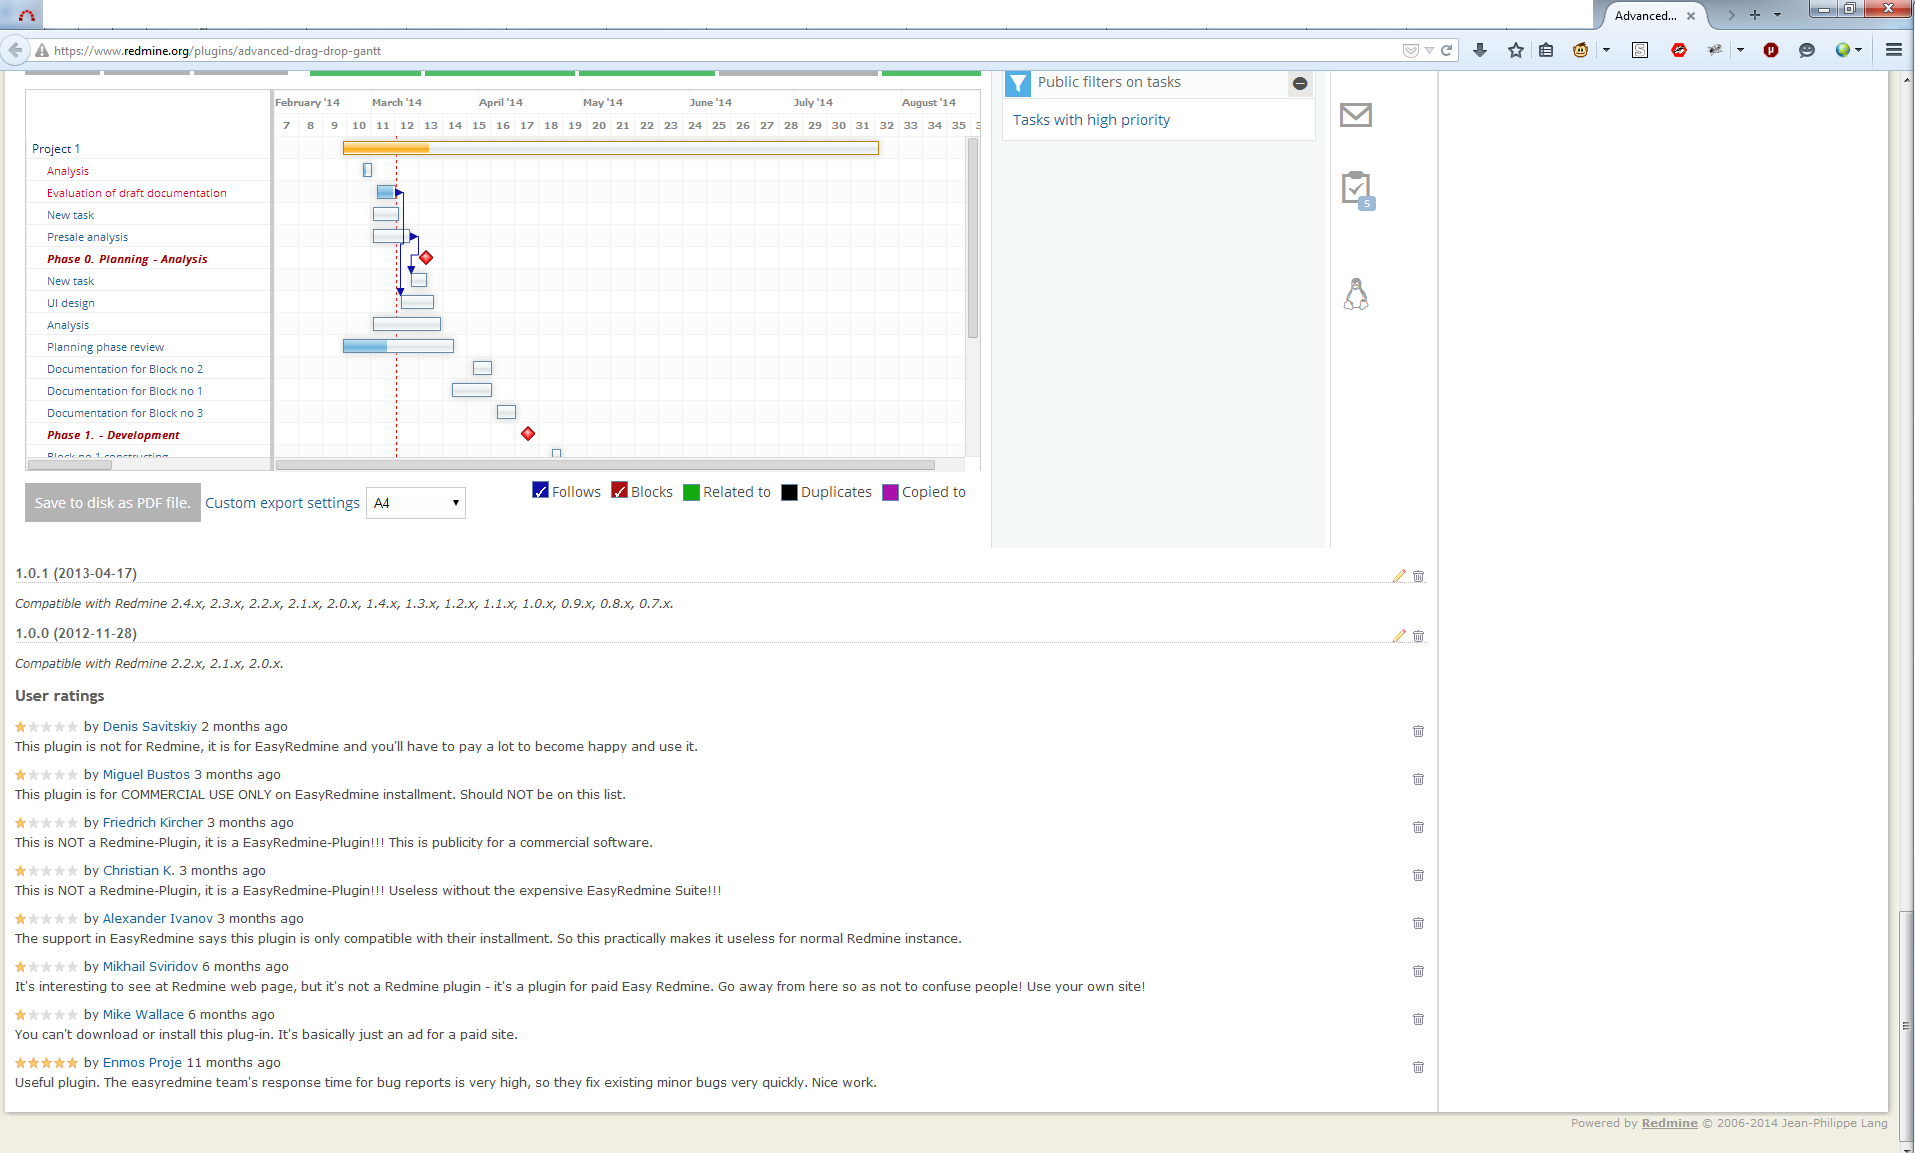Collapse the Public filters on tasks panel
Viewport: 1915px width, 1153px height.
pos(1300,84)
